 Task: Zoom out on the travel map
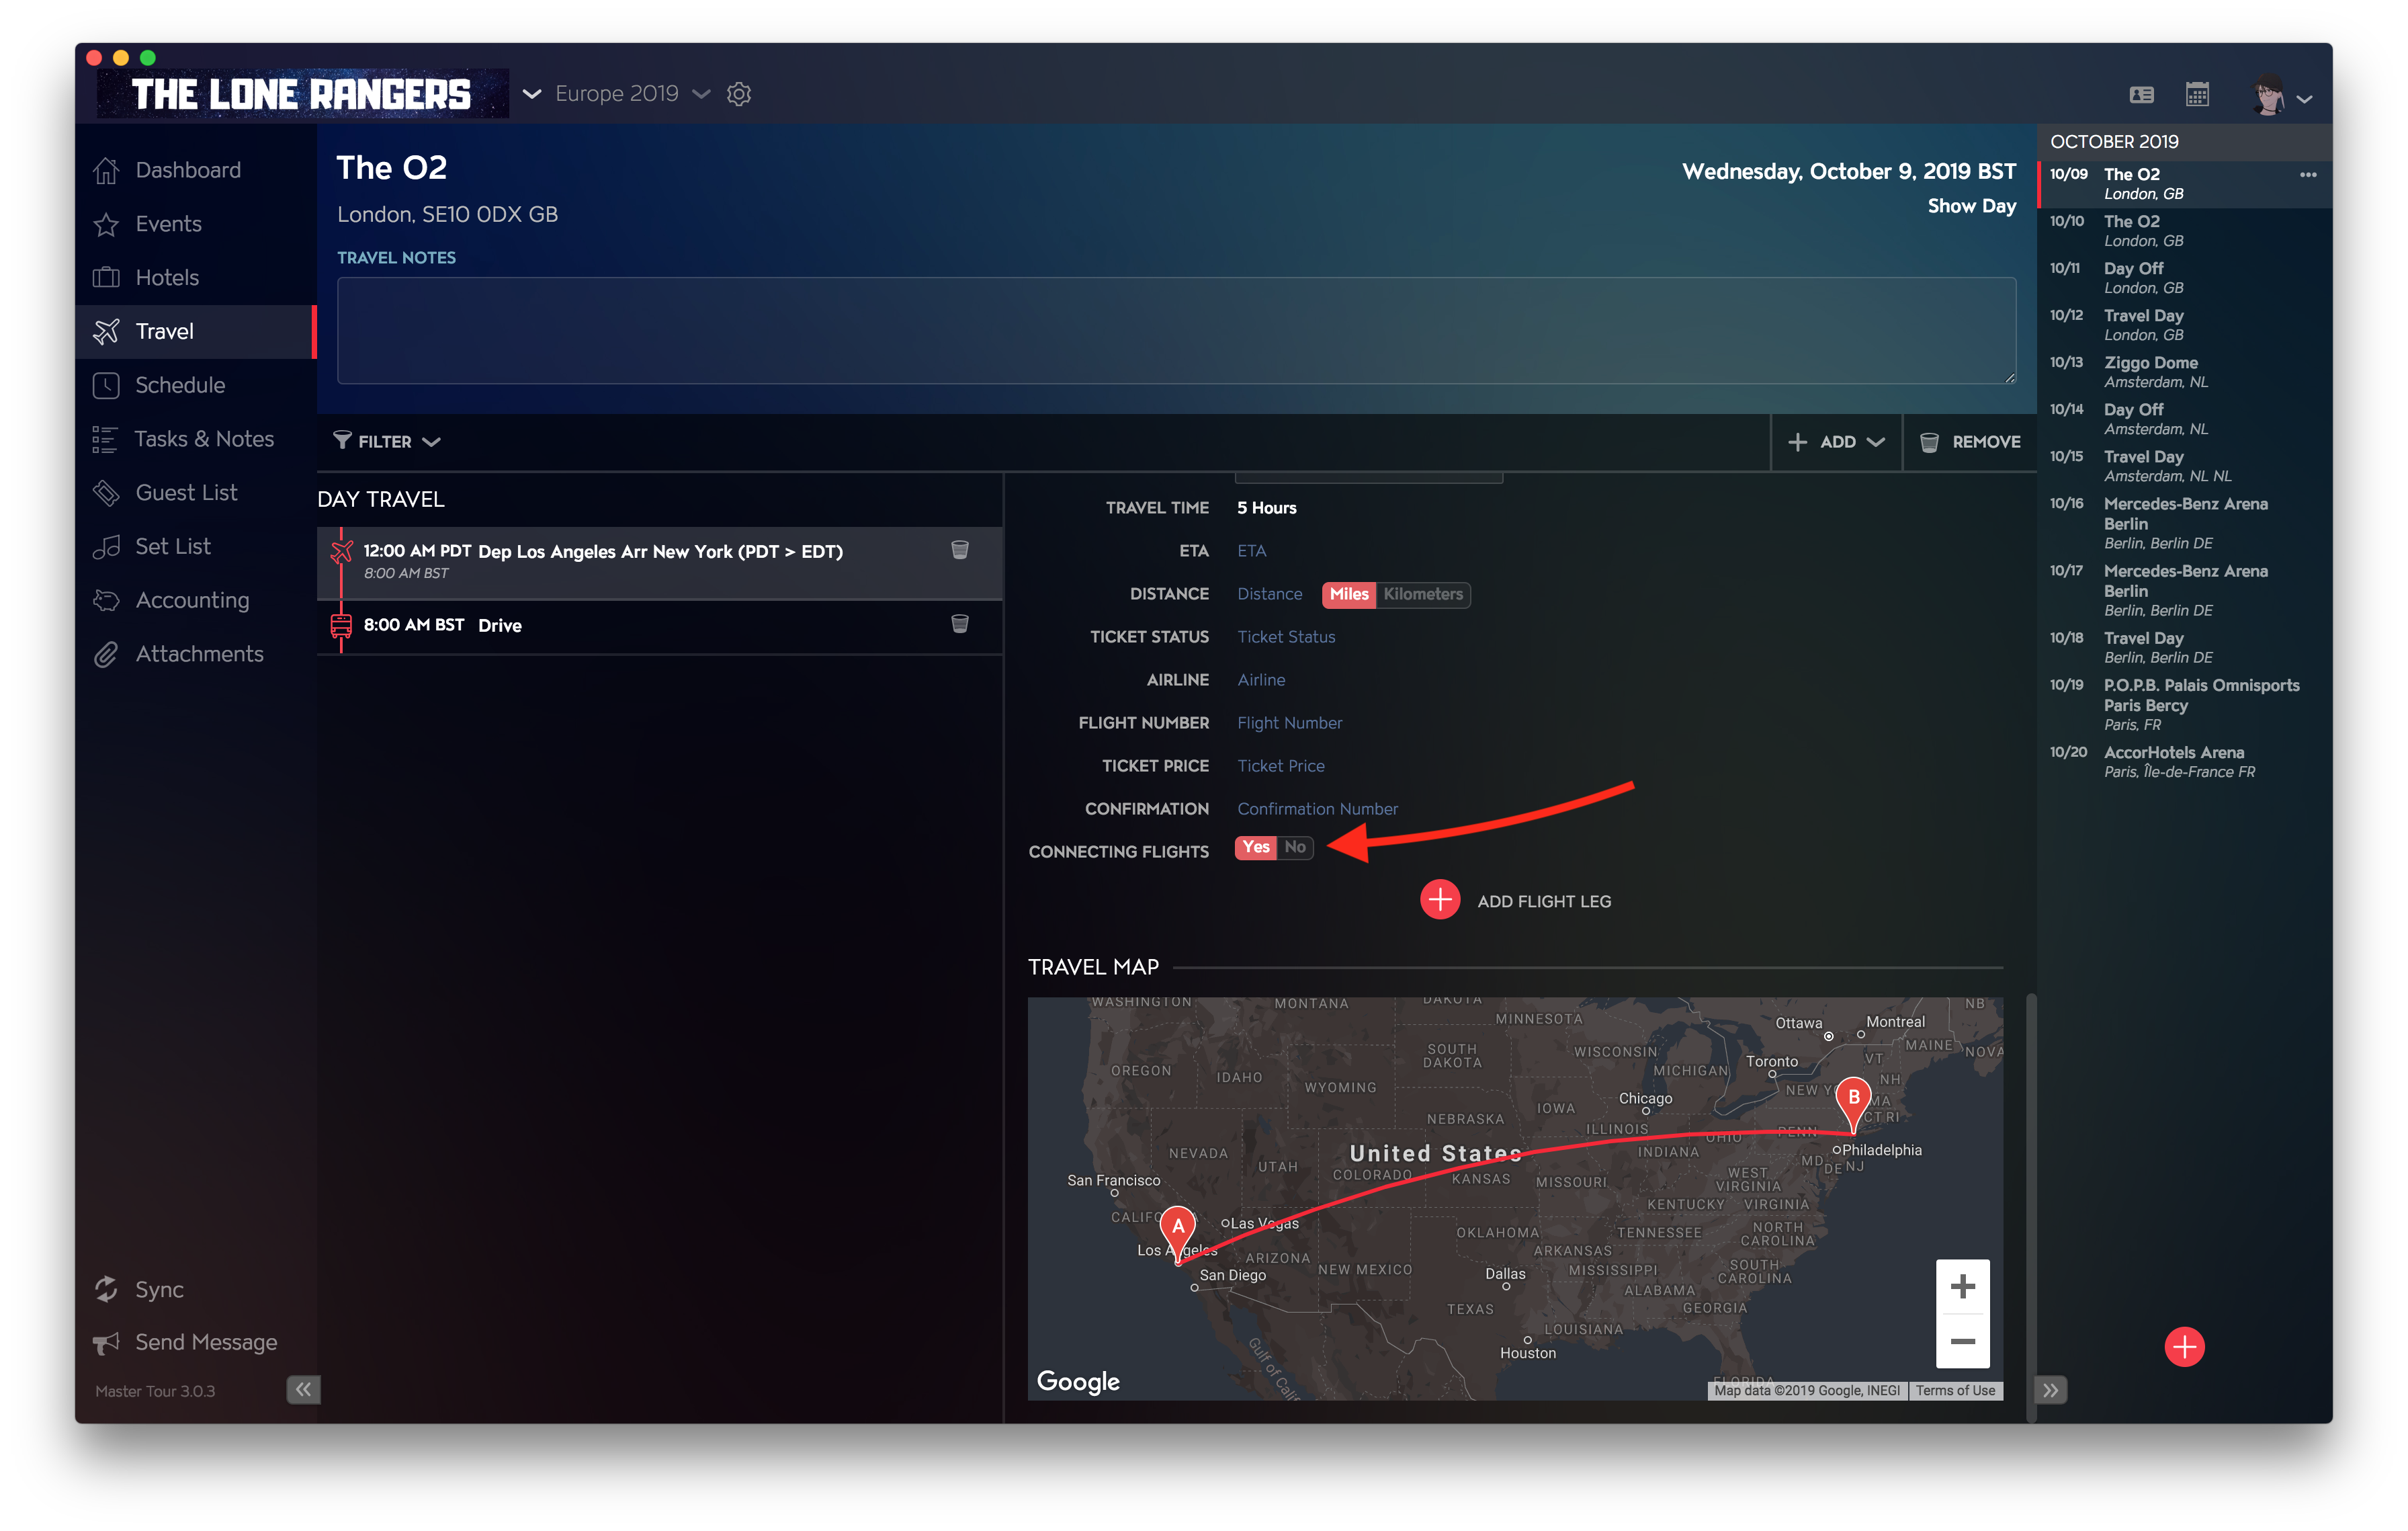[1962, 1341]
